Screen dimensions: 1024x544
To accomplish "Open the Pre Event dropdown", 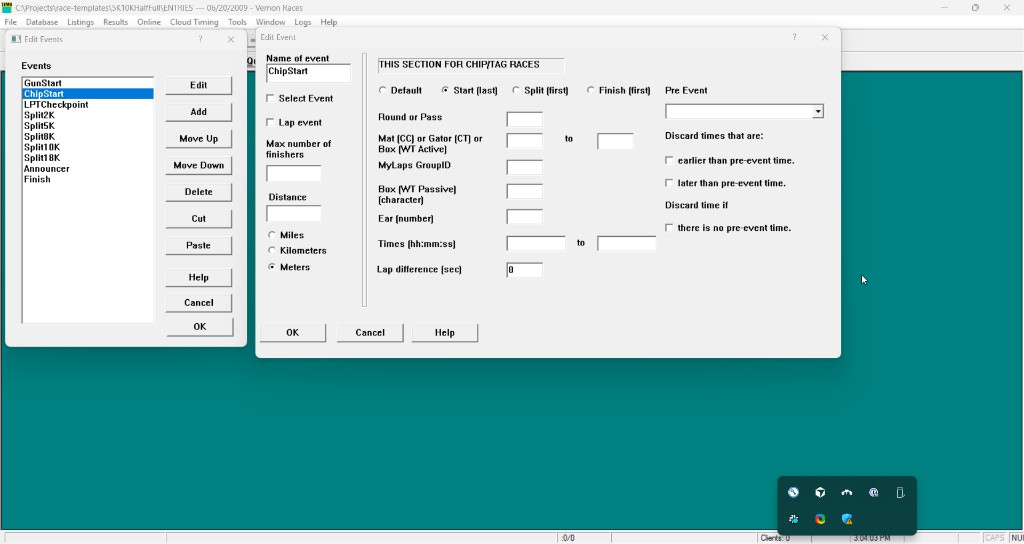I will click(818, 112).
